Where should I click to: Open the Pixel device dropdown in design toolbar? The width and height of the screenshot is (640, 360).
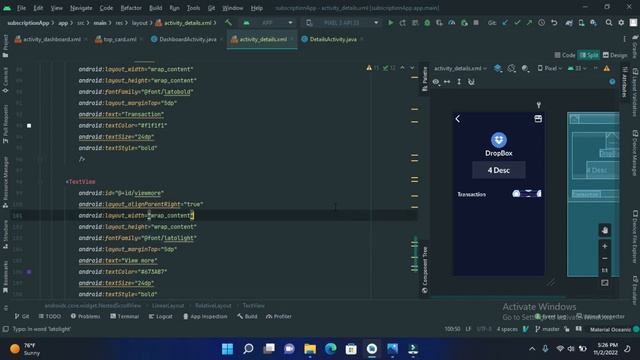(550, 69)
